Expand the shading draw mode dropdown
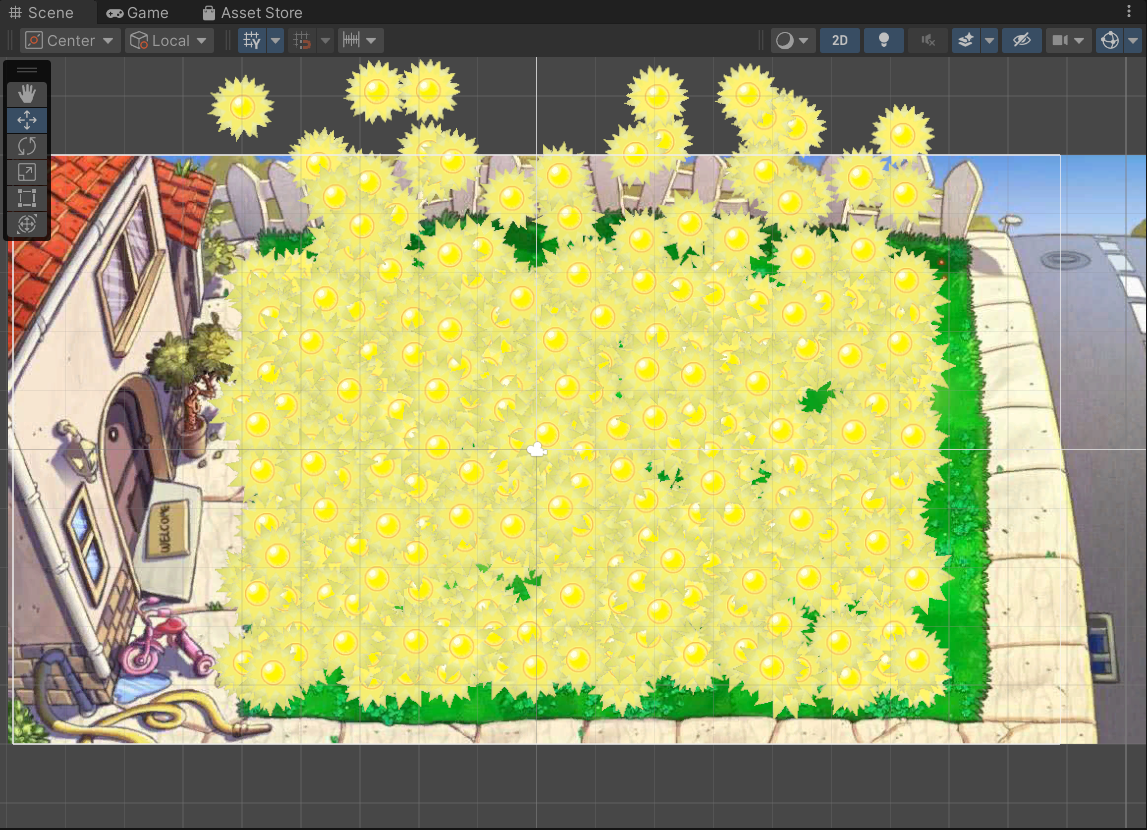1147x830 pixels. click(793, 41)
